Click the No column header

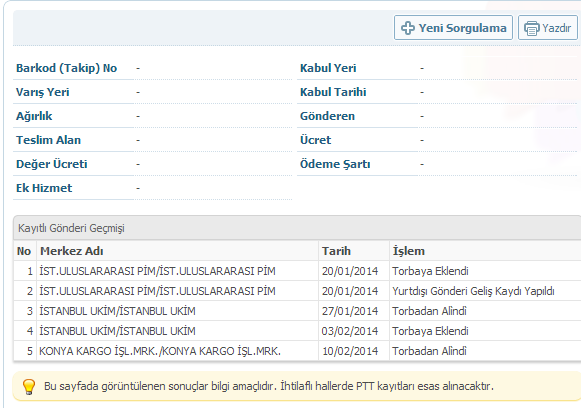tap(24, 251)
